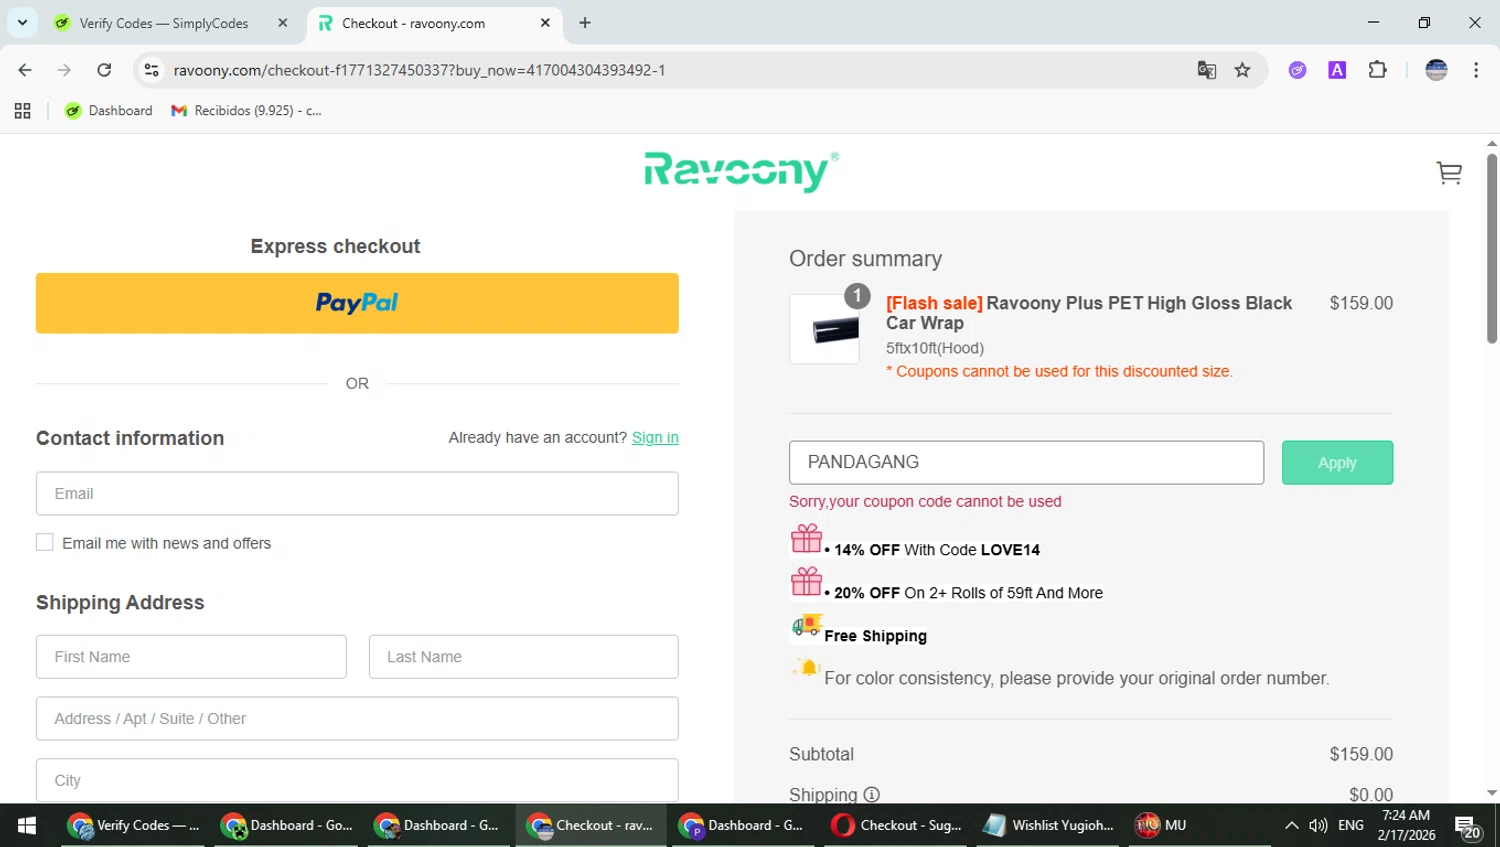Click the product title Ravoony Plus PET

(x=1089, y=313)
